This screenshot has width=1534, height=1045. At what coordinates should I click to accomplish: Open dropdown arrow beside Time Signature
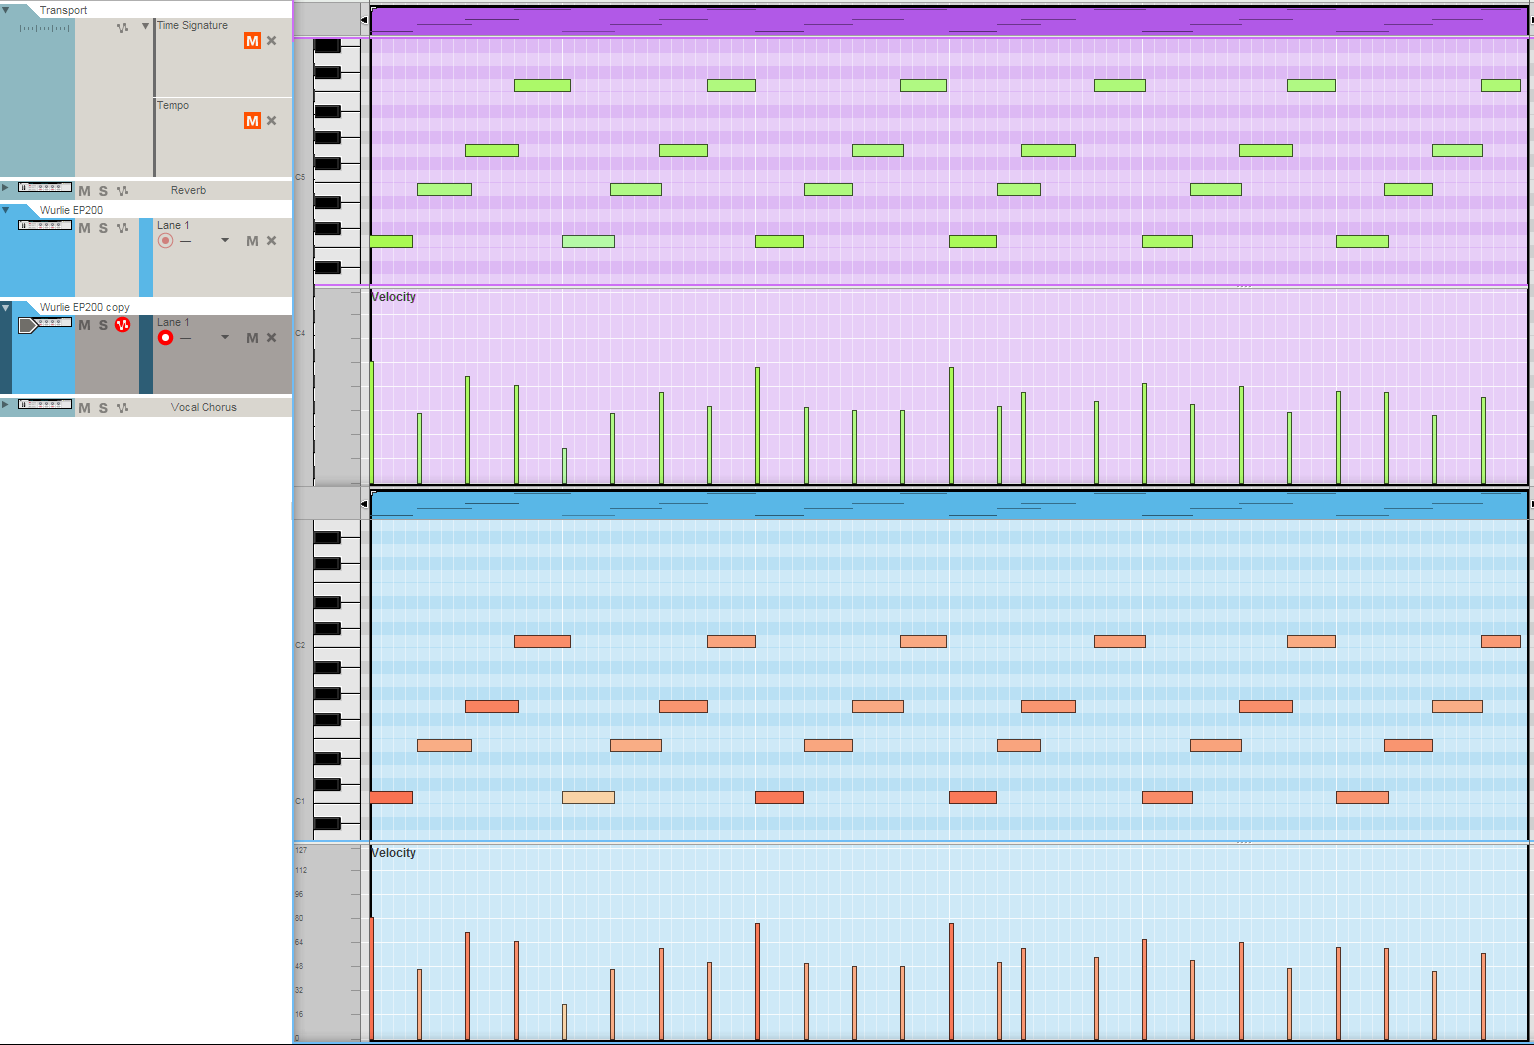(146, 26)
